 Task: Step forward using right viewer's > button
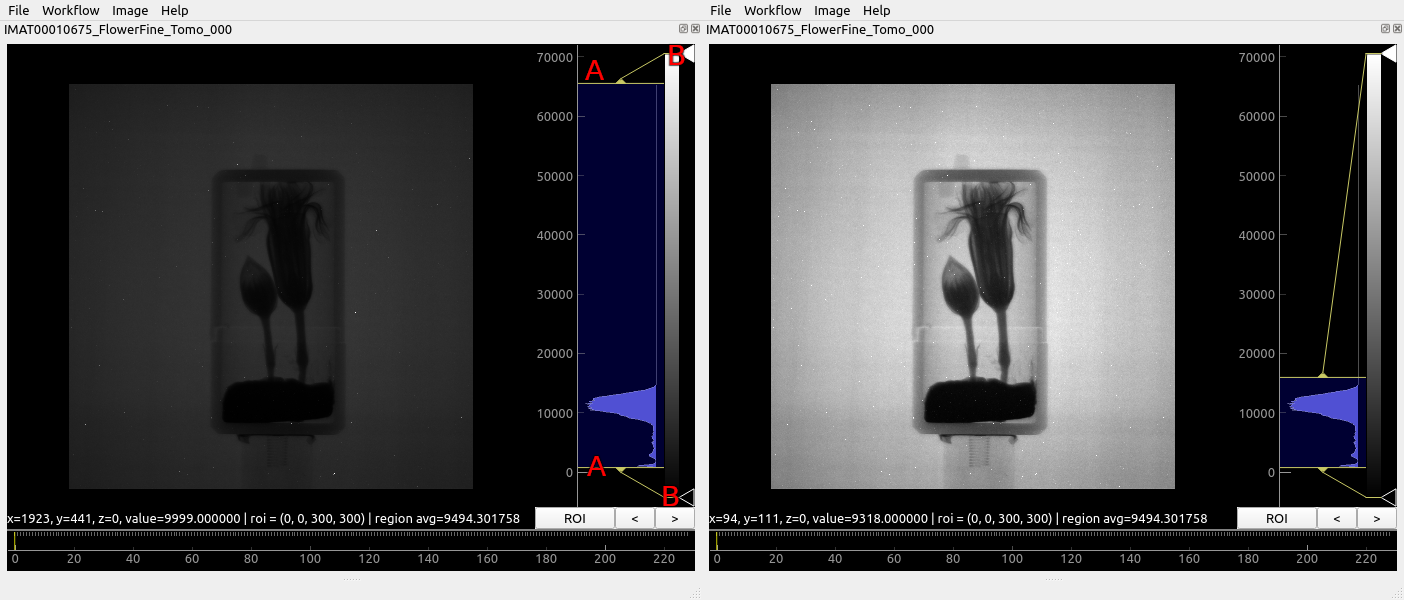click(1377, 518)
